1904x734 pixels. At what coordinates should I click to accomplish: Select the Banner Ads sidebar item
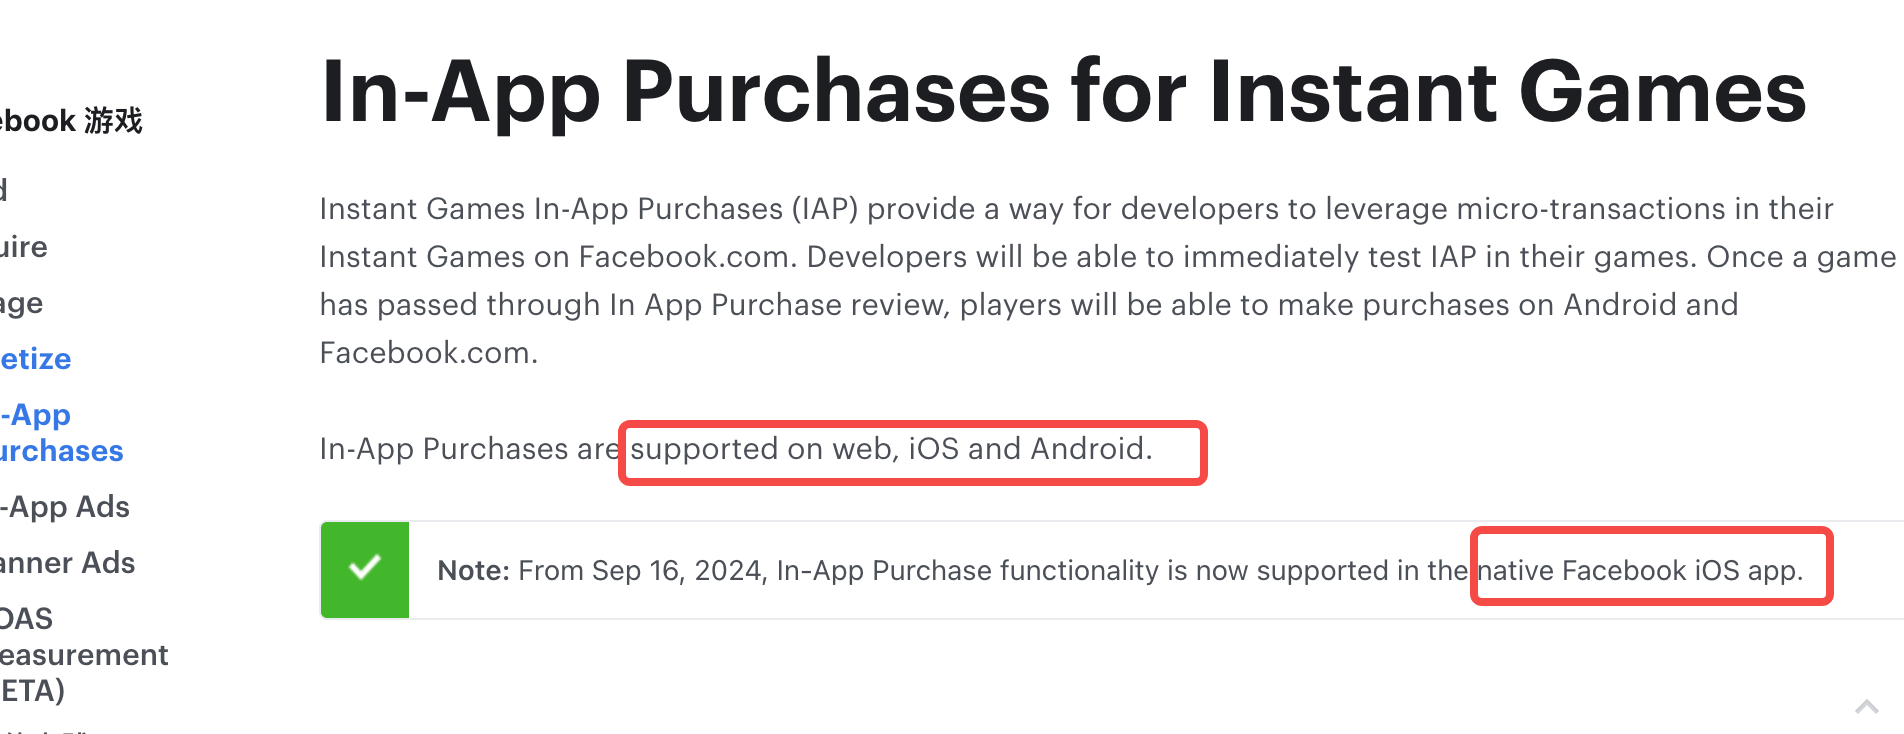tap(66, 562)
